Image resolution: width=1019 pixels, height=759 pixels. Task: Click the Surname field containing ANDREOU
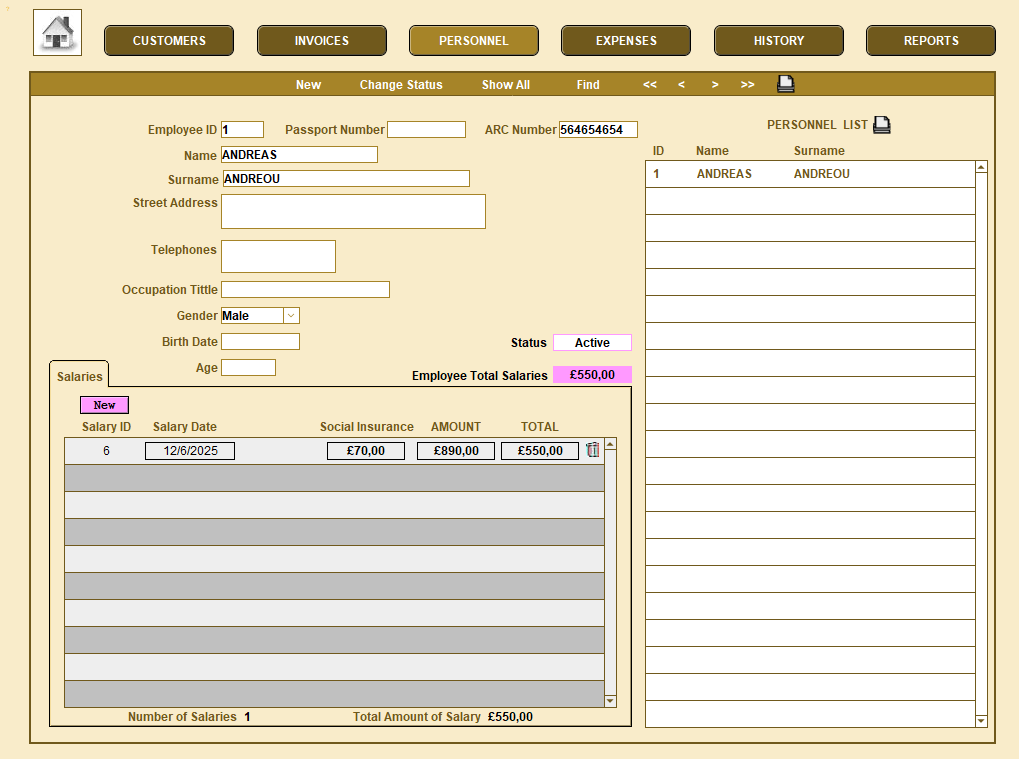(x=346, y=179)
